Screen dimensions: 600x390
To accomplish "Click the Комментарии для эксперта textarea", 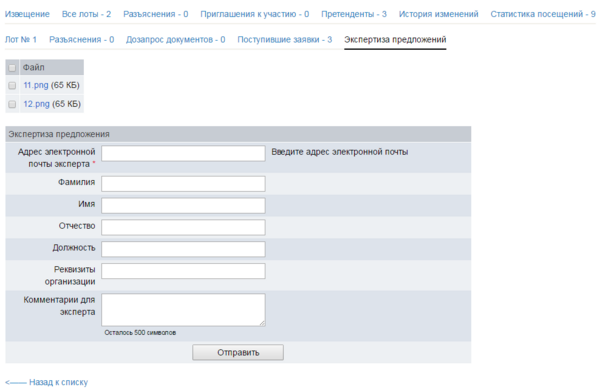I will coord(183,310).
